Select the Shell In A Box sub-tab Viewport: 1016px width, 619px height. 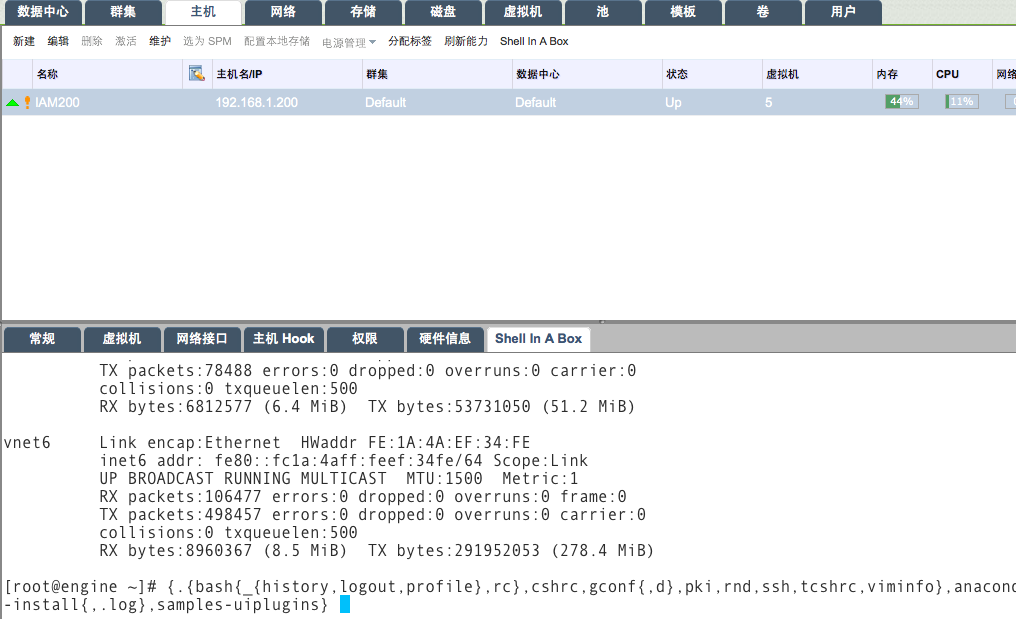(538, 339)
